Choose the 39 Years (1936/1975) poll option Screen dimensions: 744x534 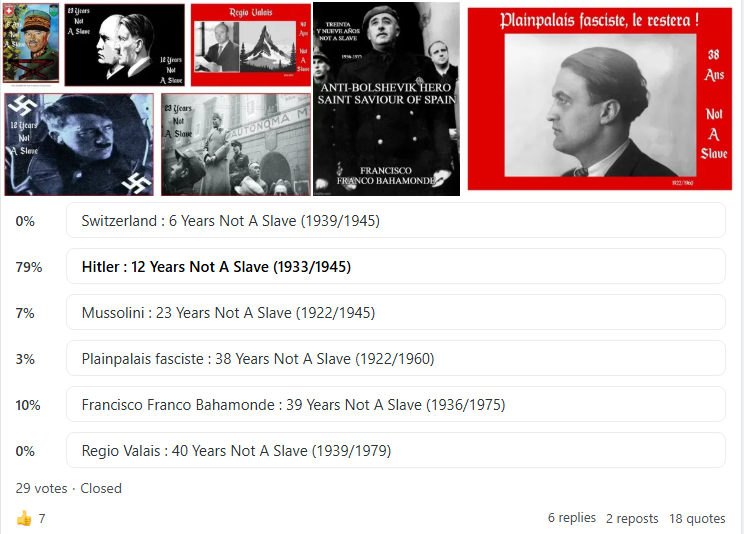coord(396,405)
